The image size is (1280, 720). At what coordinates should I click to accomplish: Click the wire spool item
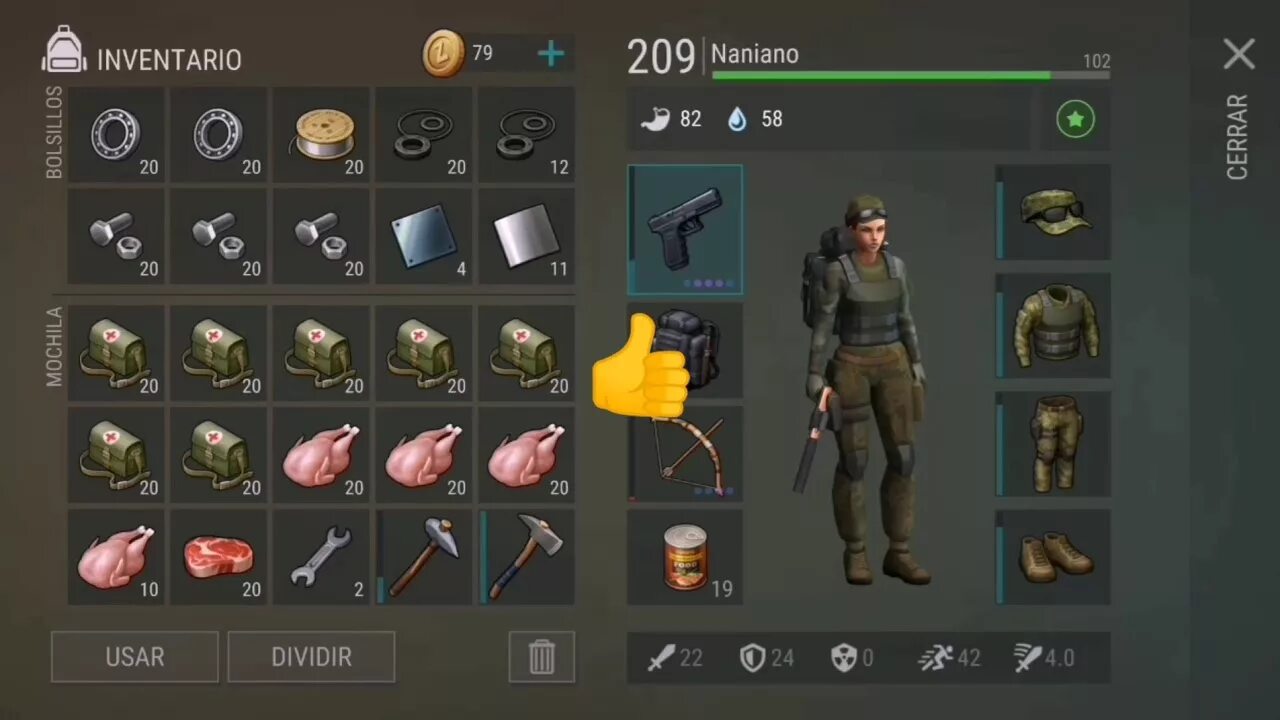[321, 134]
